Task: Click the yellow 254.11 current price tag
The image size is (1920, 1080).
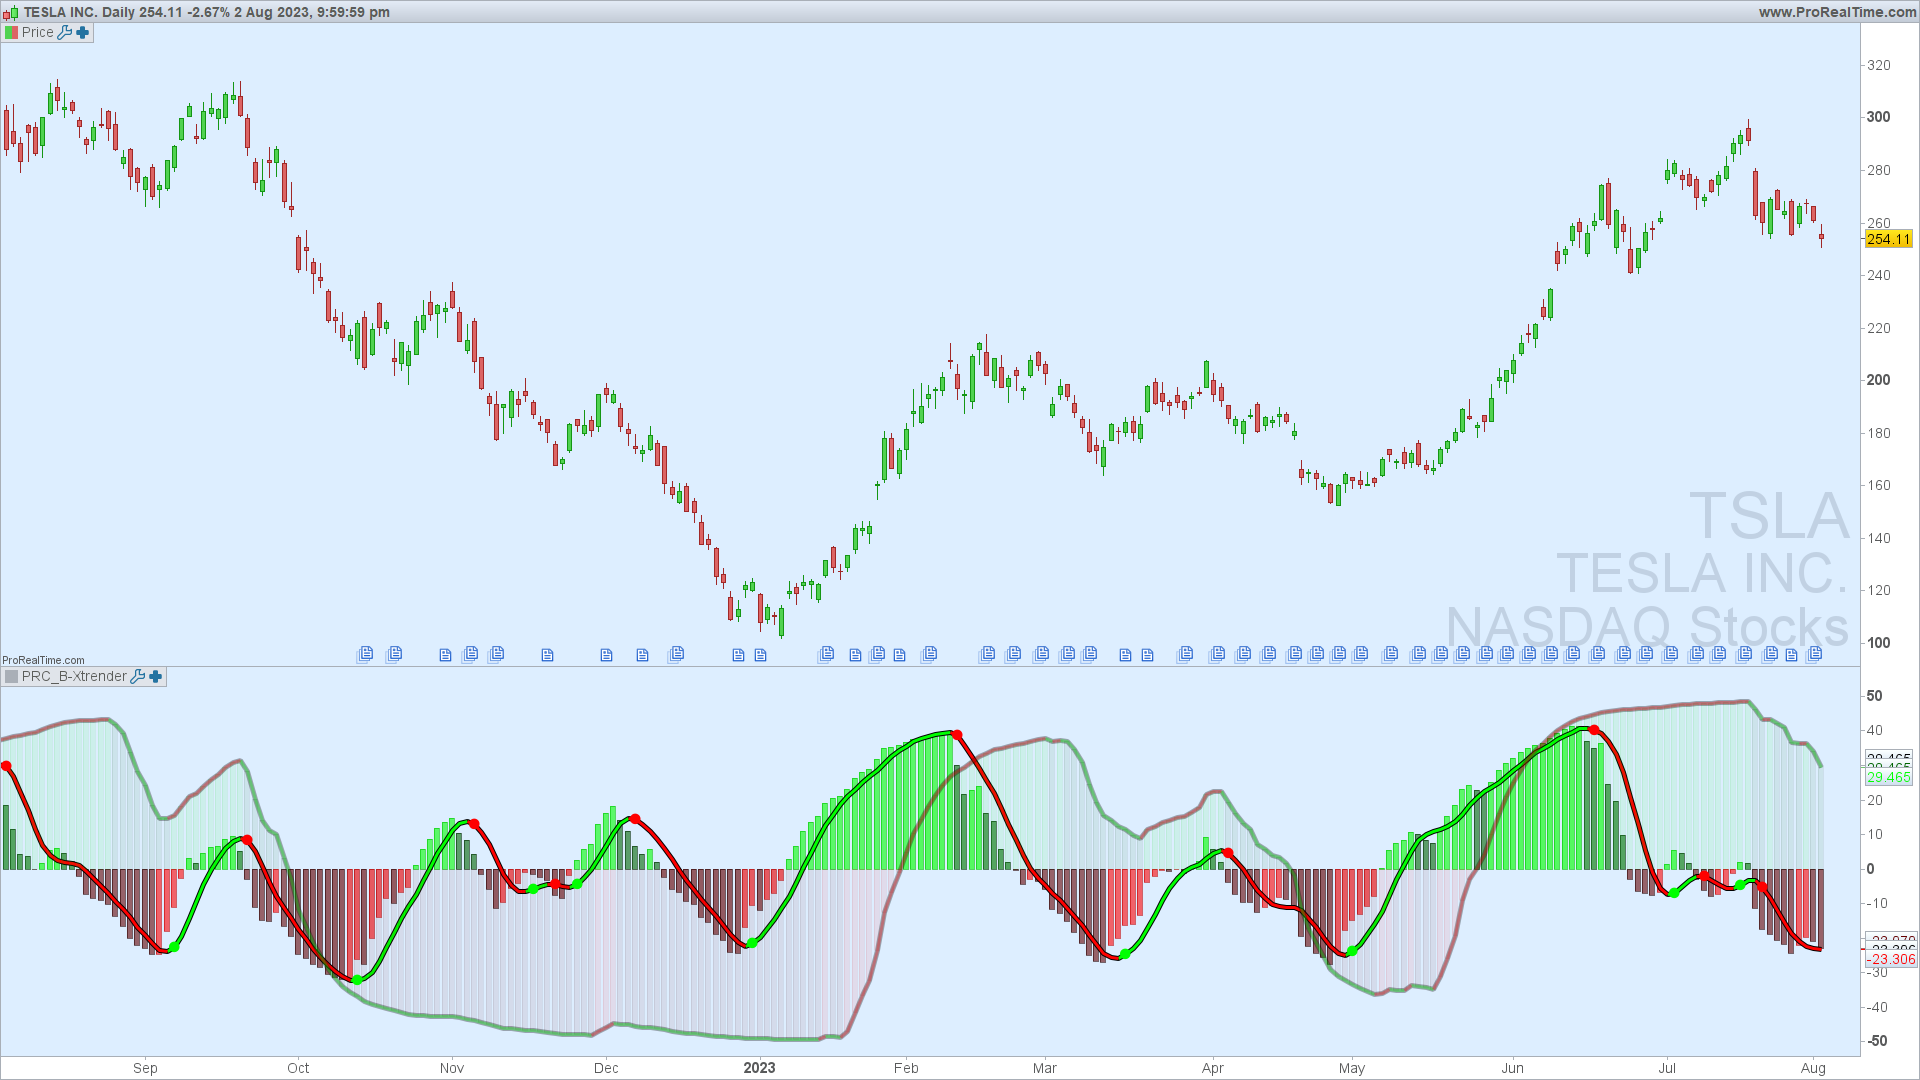Action: click(1888, 239)
